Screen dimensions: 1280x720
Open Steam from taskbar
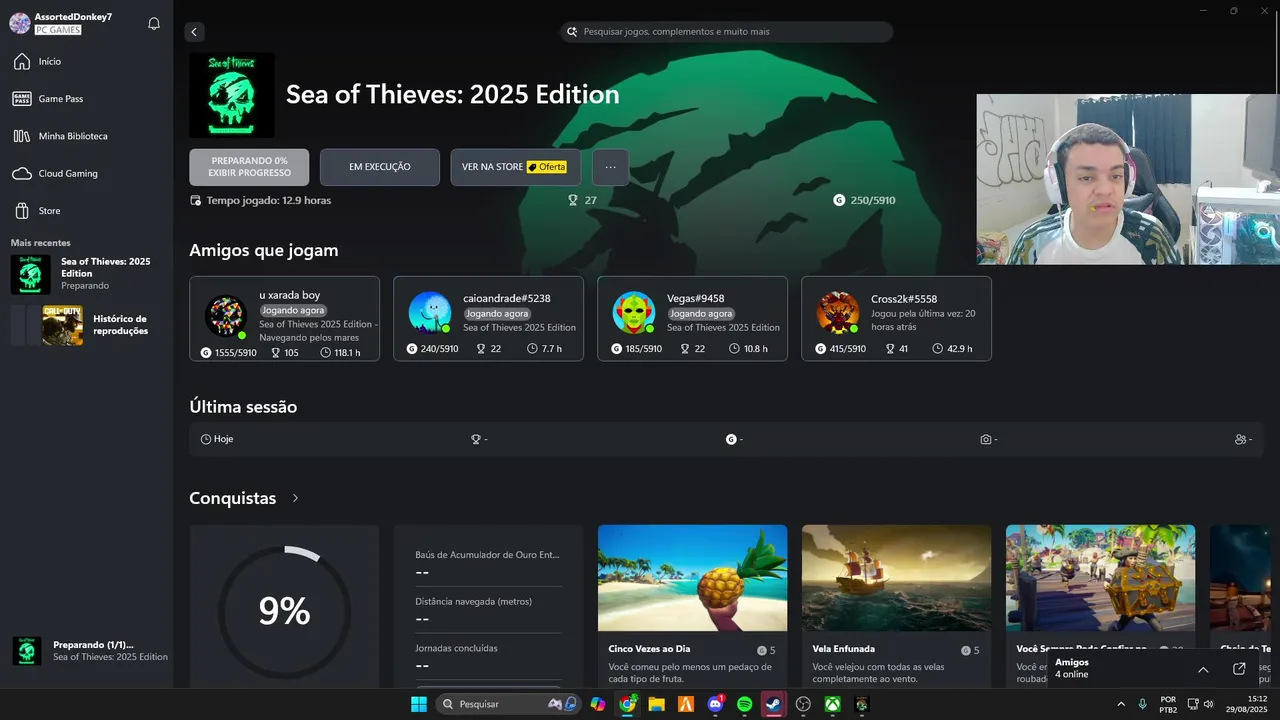click(x=774, y=704)
